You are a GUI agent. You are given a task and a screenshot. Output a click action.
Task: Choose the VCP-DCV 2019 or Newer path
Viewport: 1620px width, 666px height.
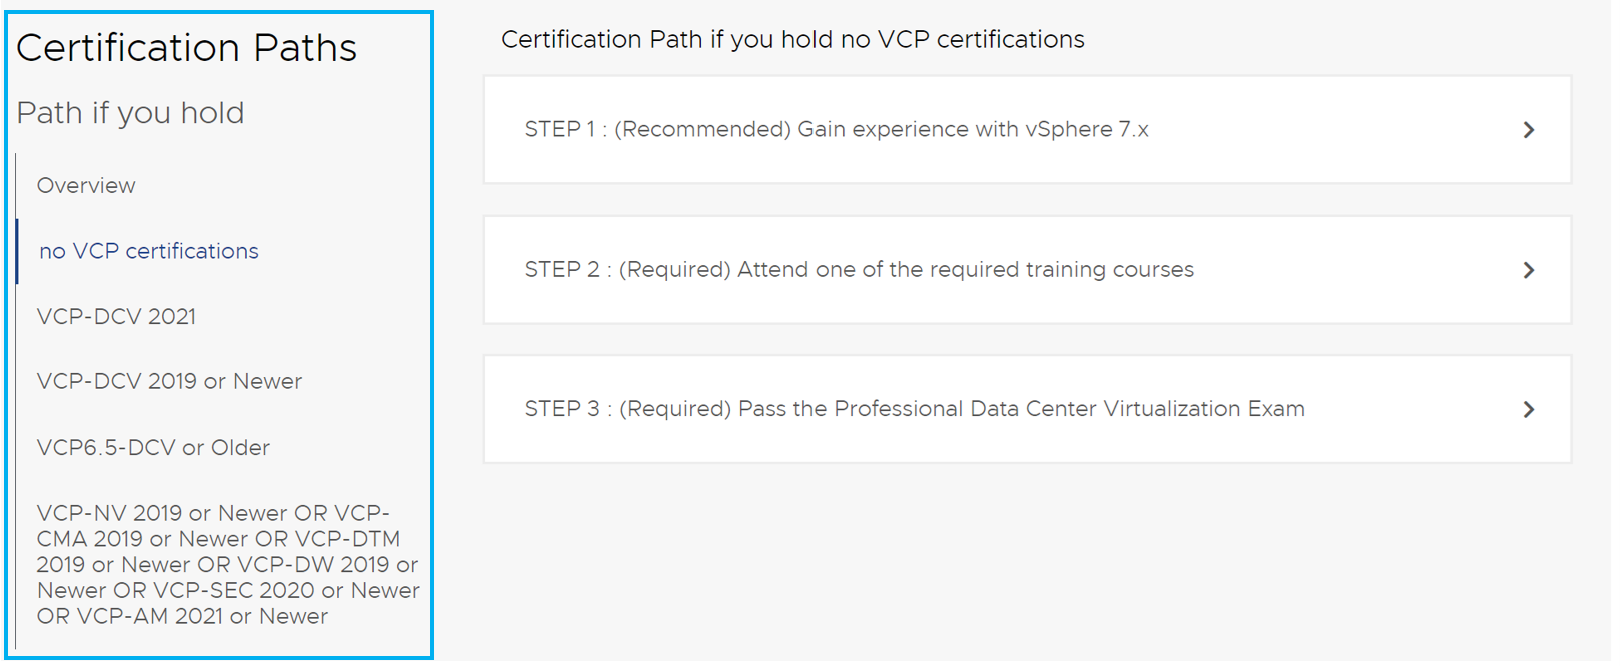coord(169,382)
